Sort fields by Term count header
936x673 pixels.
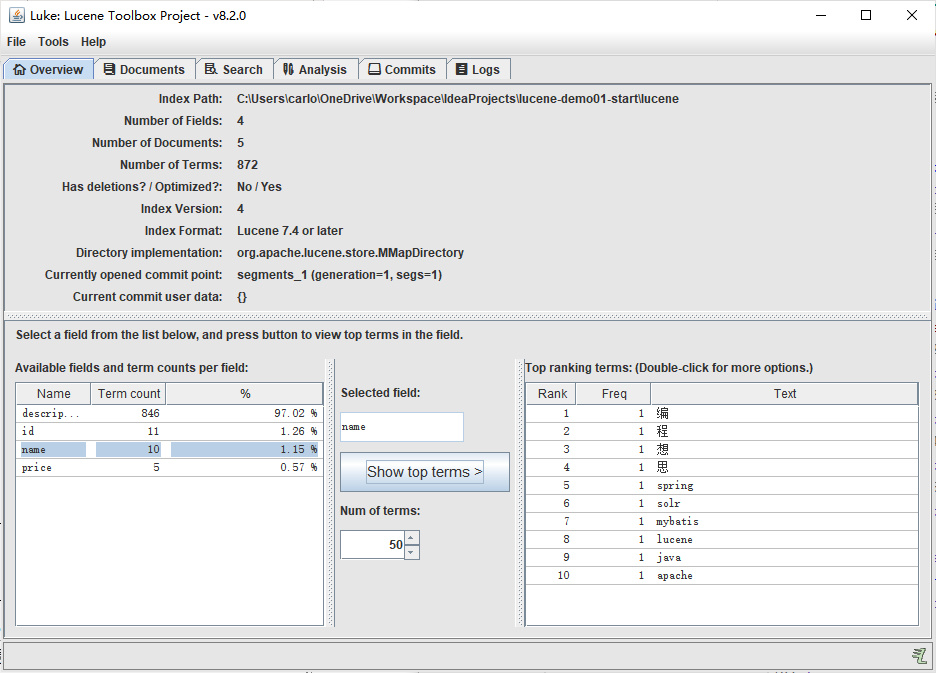pyautogui.click(x=128, y=394)
